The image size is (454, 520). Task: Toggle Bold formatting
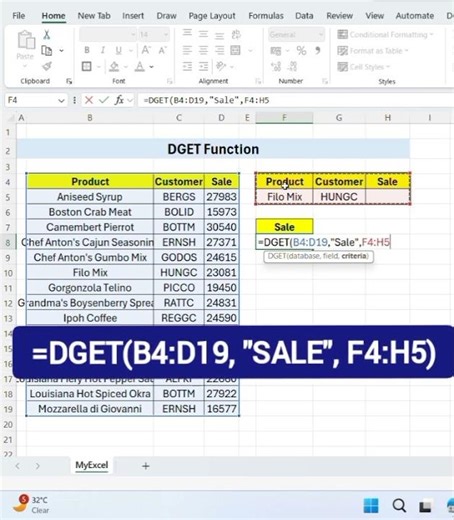click(x=87, y=50)
